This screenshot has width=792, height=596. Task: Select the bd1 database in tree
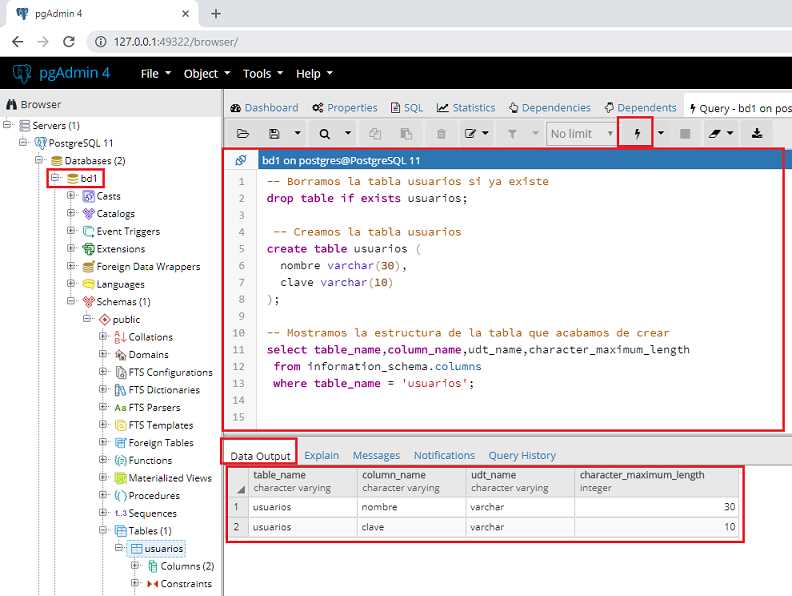88,178
